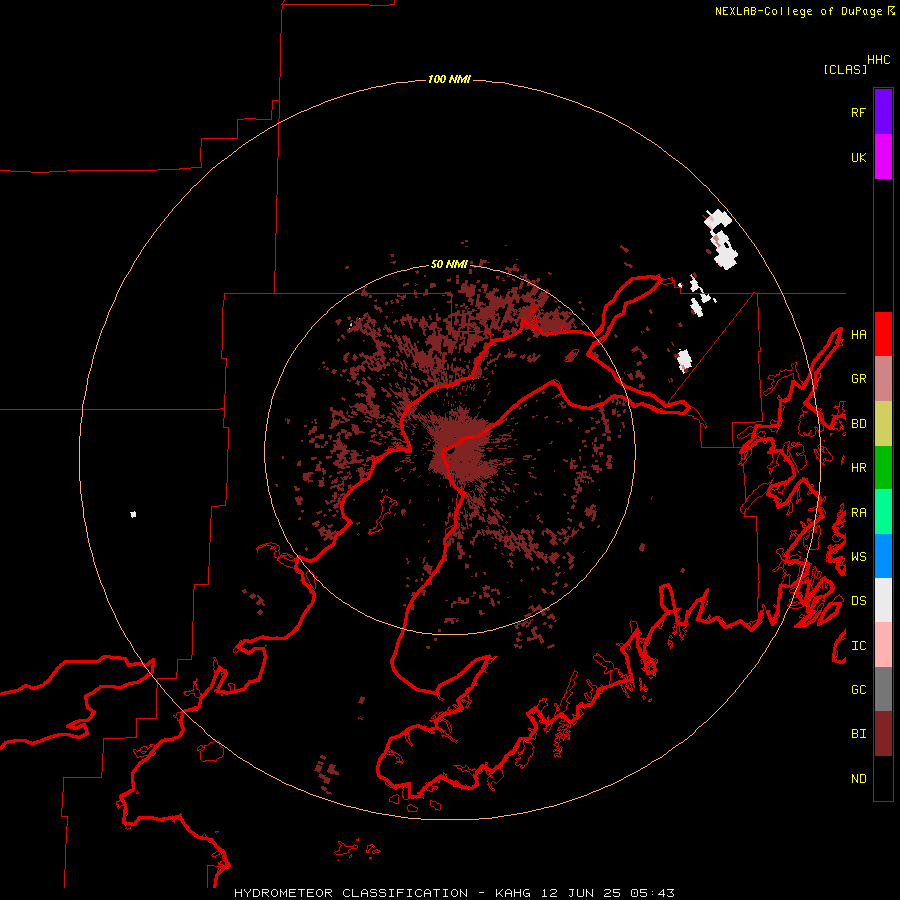This screenshot has width=900, height=900.
Task: Click the 50 NMI range ring label
Action: coord(449,265)
